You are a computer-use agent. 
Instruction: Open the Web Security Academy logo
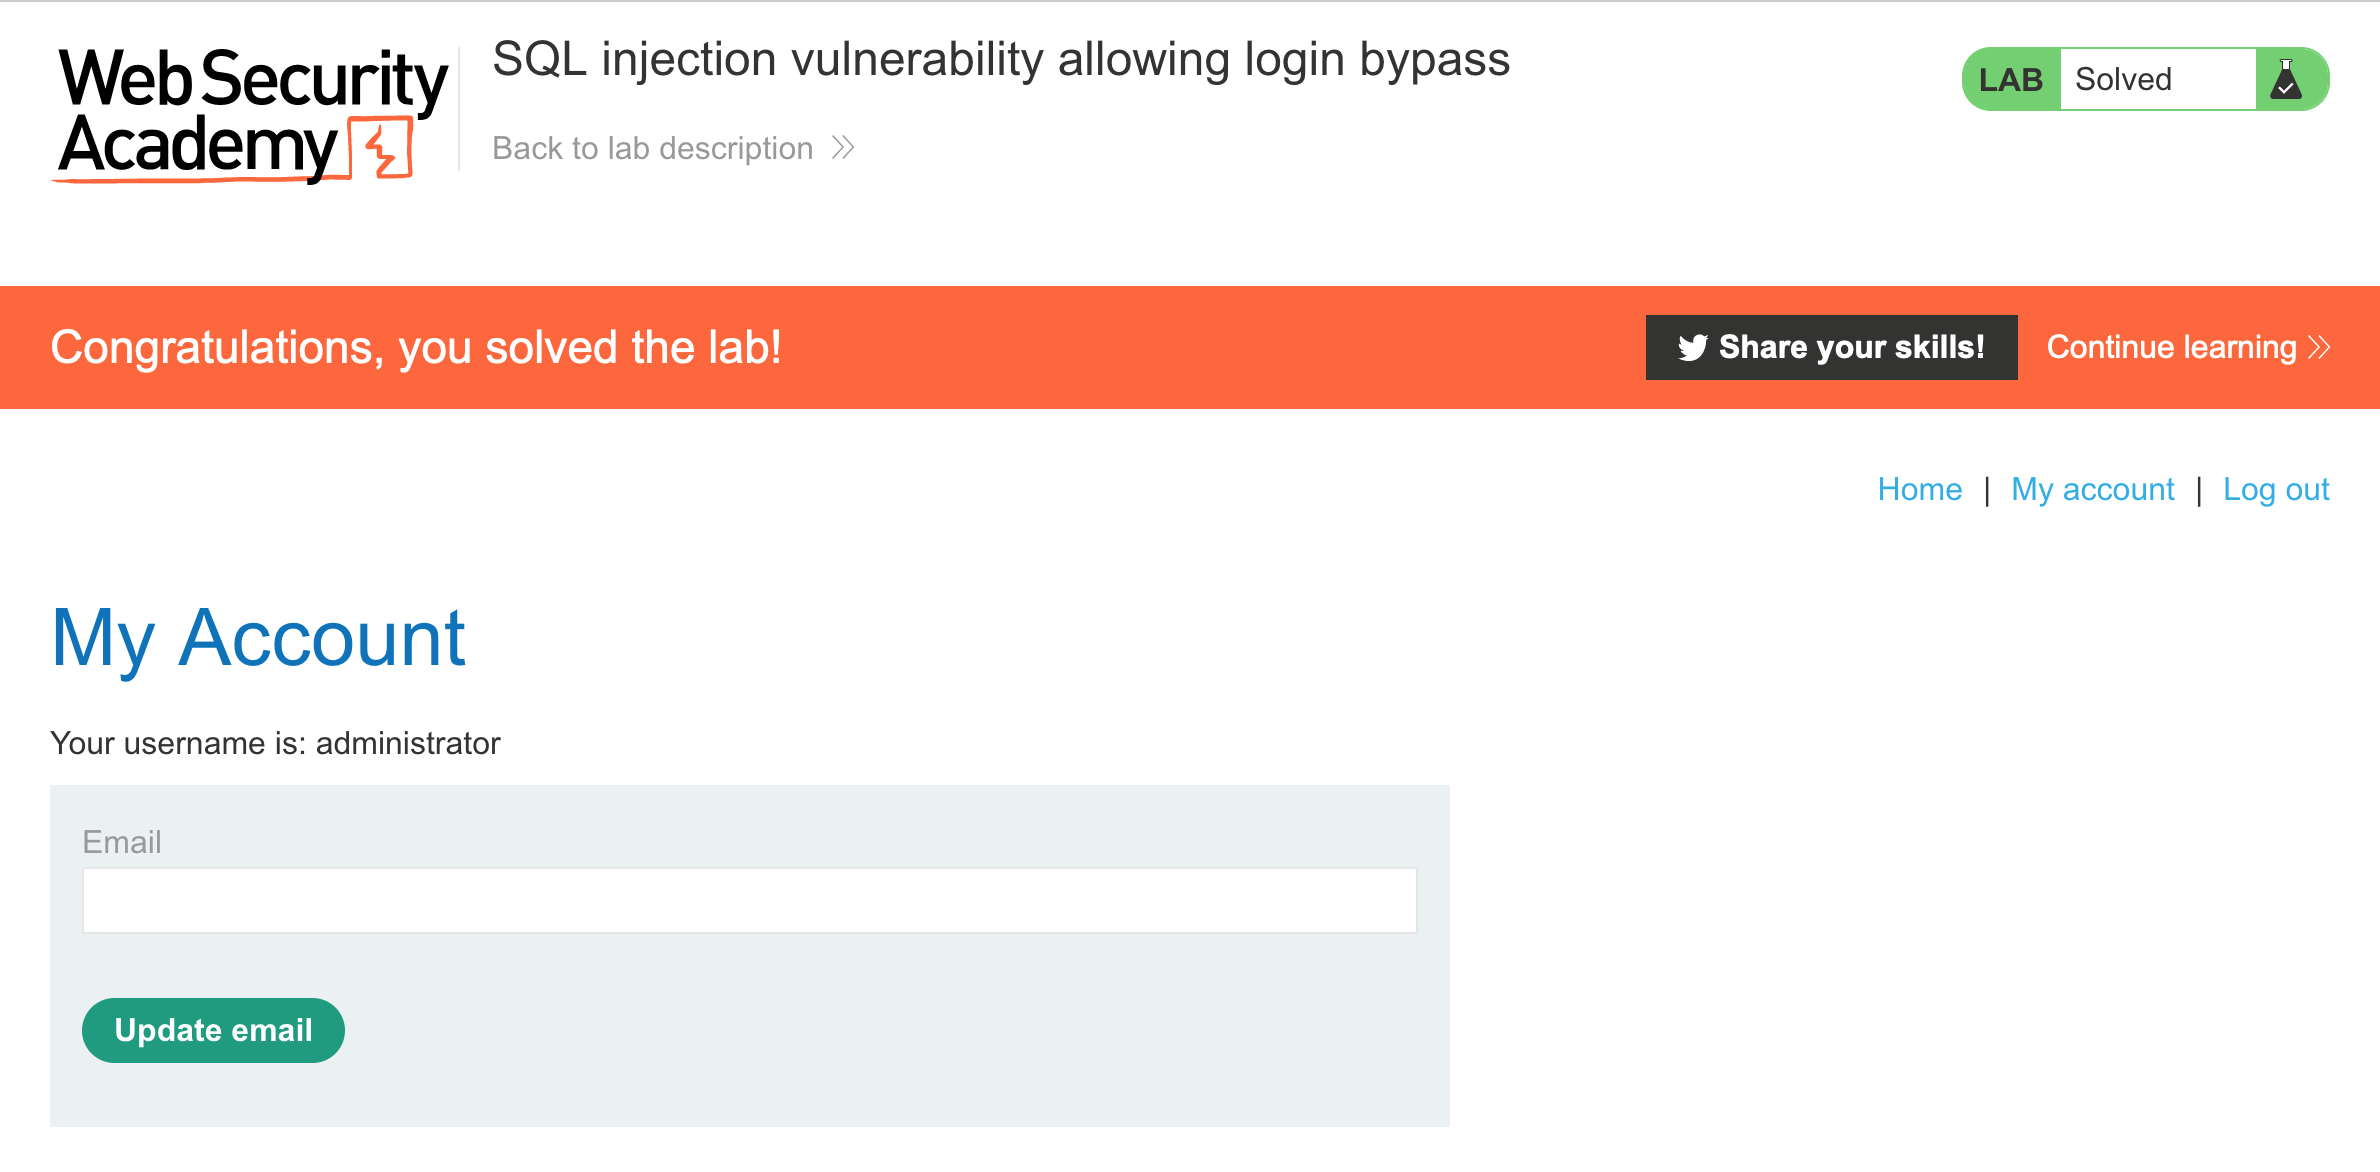(252, 115)
